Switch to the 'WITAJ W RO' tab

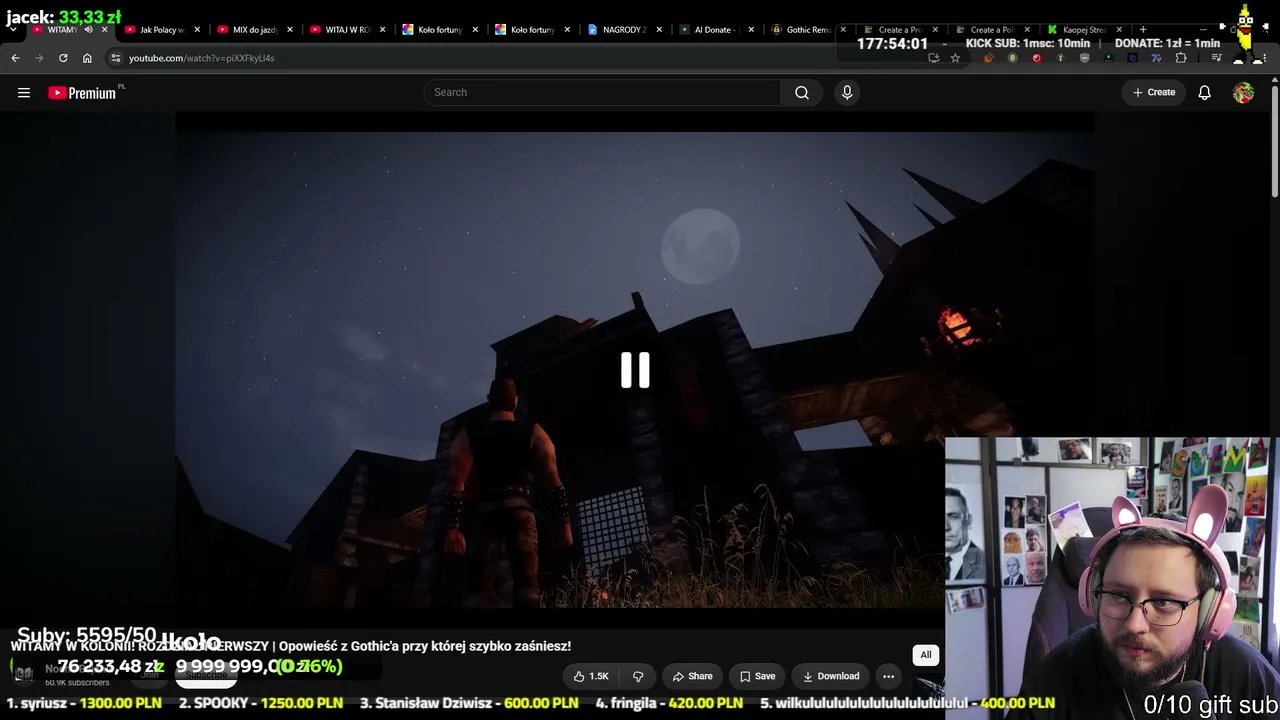coord(346,30)
